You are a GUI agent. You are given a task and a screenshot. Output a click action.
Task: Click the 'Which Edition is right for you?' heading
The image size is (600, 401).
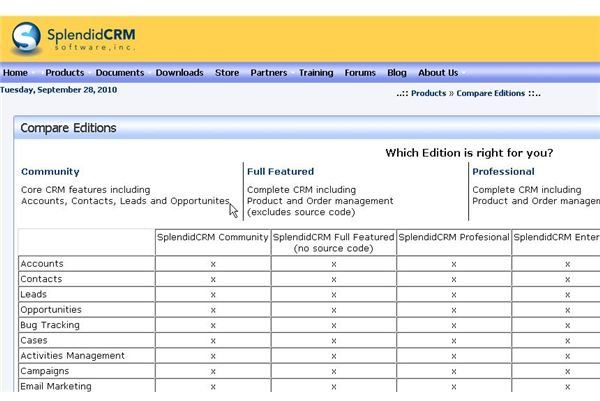tap(469, 153)
